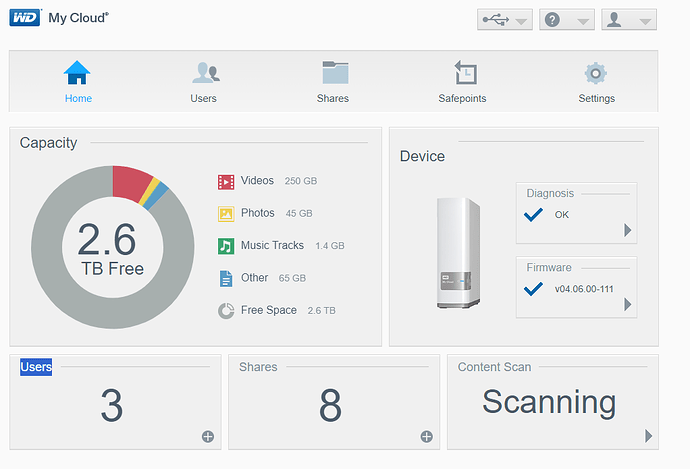Go to the Home tab
The width and height of the screenshot is (690, 469).
pyautogui.click(x=78, y=81)
